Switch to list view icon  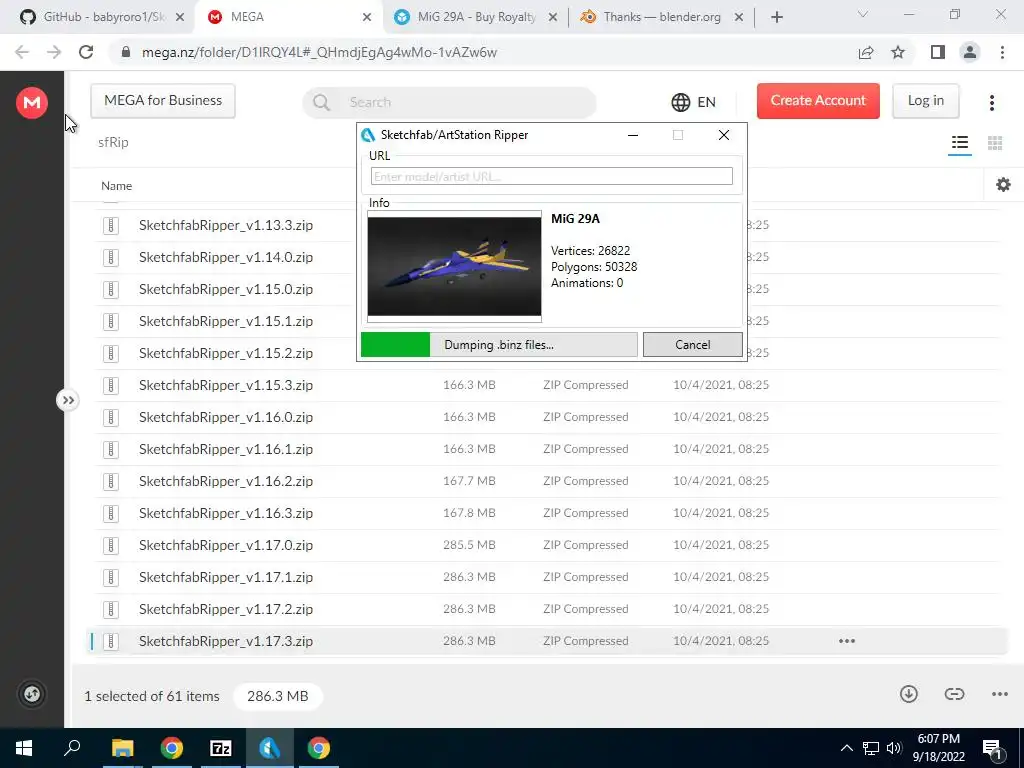click(959, 142)
